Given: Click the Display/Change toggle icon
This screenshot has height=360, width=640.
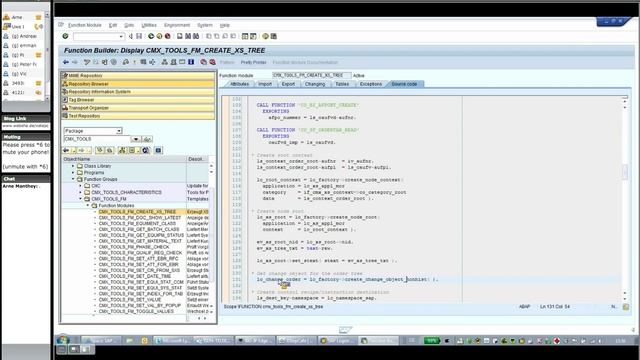Looking at the screenshot, I should click(87, 62).
